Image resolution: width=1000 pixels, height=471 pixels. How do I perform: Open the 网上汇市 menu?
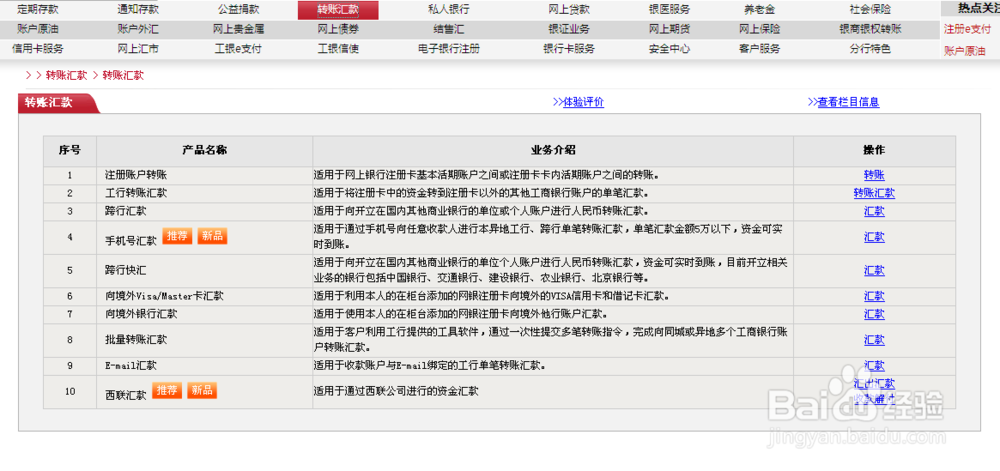point(138,49)
